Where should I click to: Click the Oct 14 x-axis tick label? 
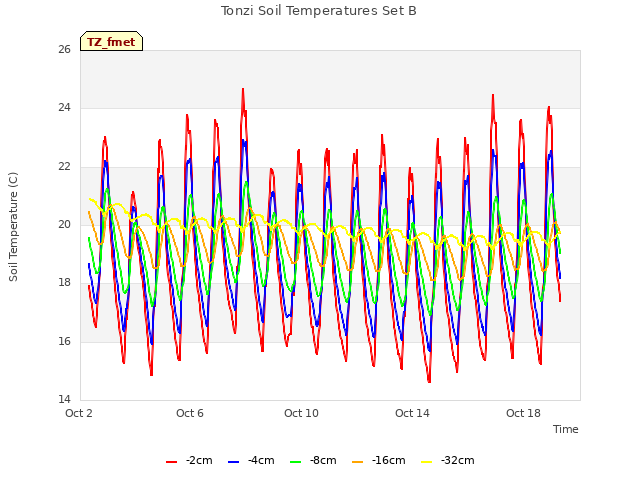point(412,413)
